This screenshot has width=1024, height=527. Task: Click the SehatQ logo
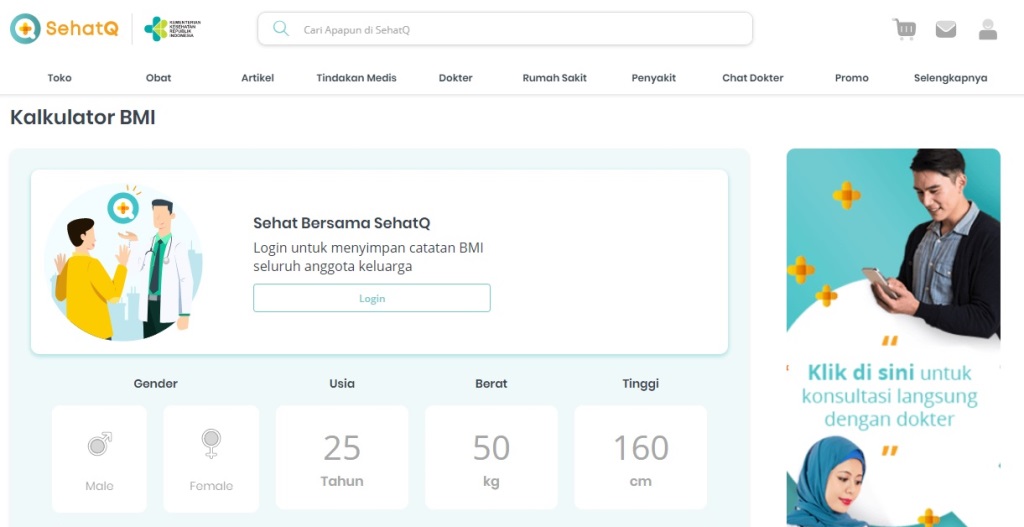(x=64, y=29)
